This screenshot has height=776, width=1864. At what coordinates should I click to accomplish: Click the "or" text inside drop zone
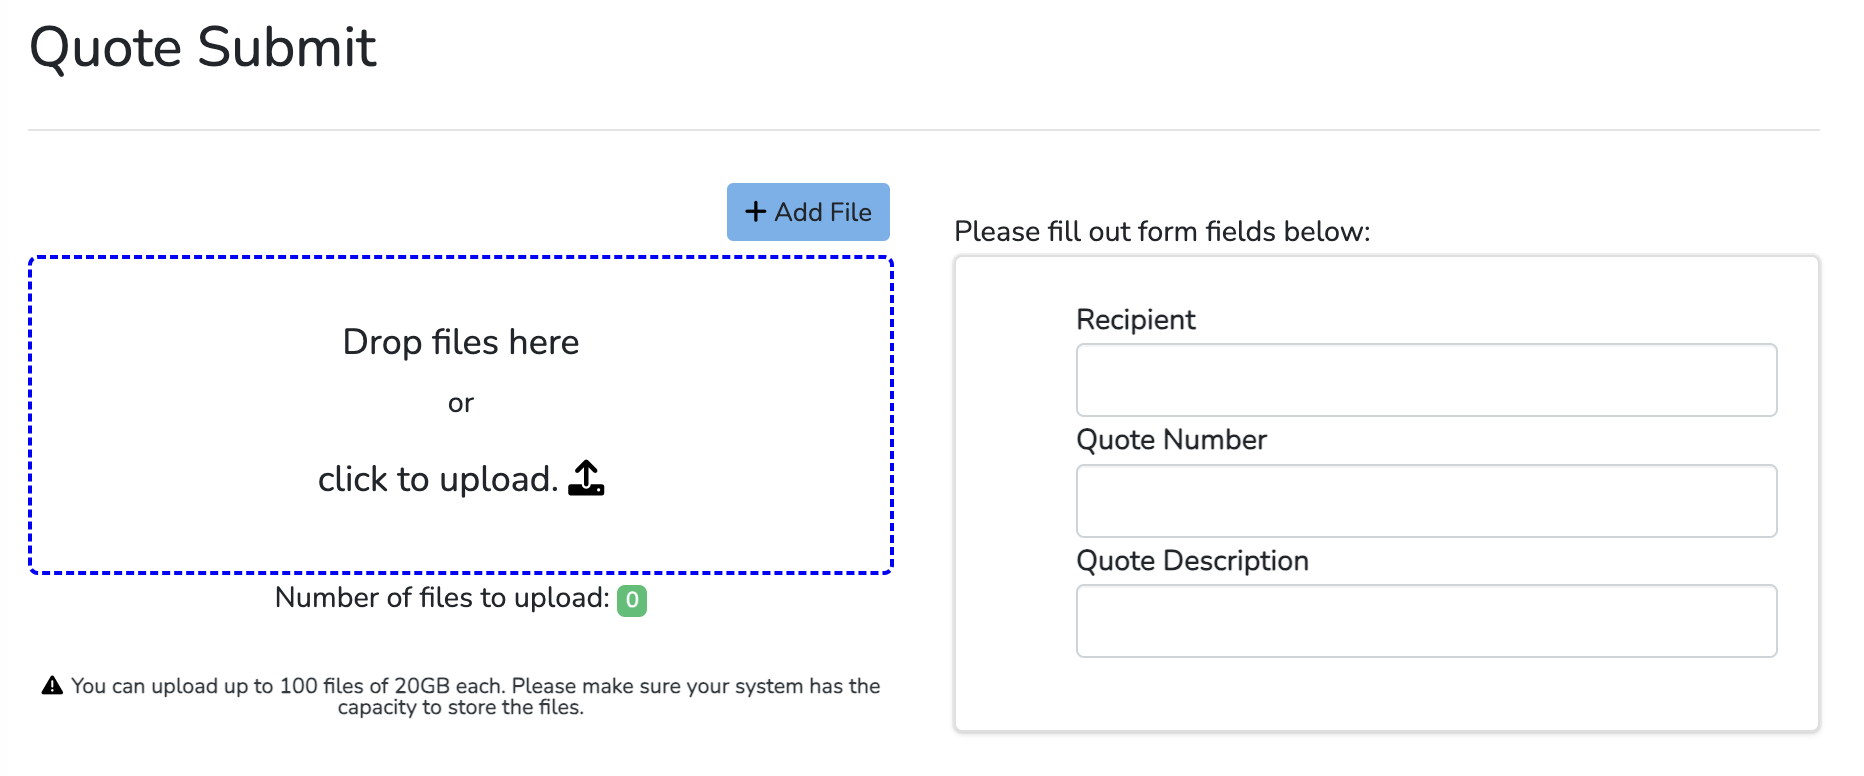[460, 403]
